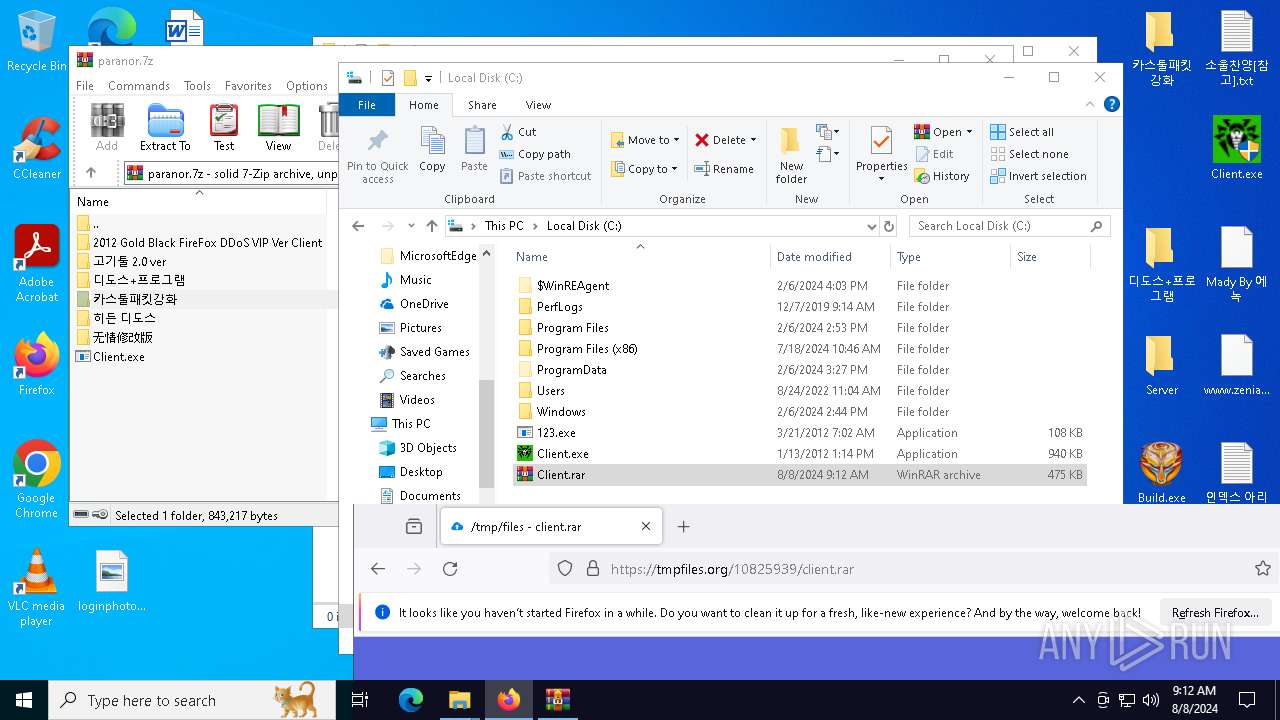Image resolution: width=1280 pixels, height=720 pixels.
Task: Click Copy path in ribbon
Action: (535, 154)
